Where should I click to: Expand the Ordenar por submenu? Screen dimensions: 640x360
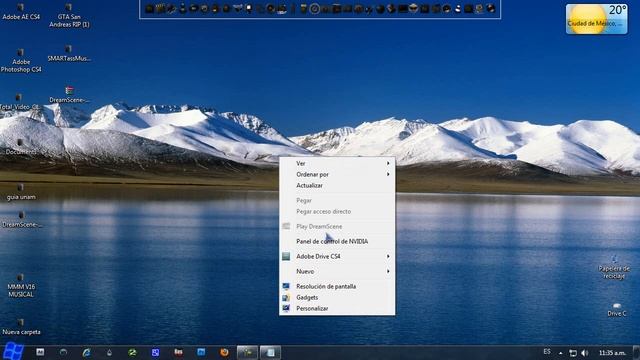pyautogui.click(x=337, y=174)
